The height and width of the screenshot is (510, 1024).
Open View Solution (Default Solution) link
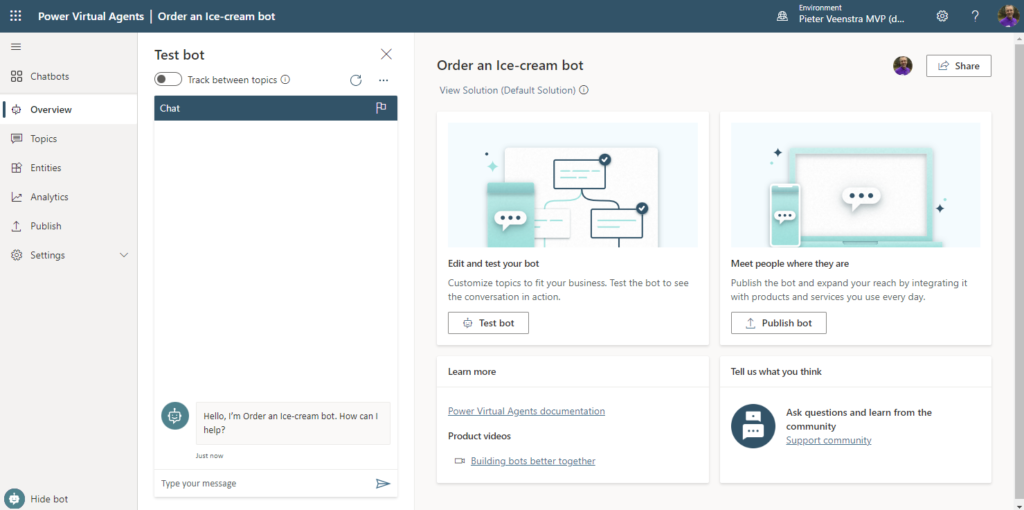coord(507,90)
